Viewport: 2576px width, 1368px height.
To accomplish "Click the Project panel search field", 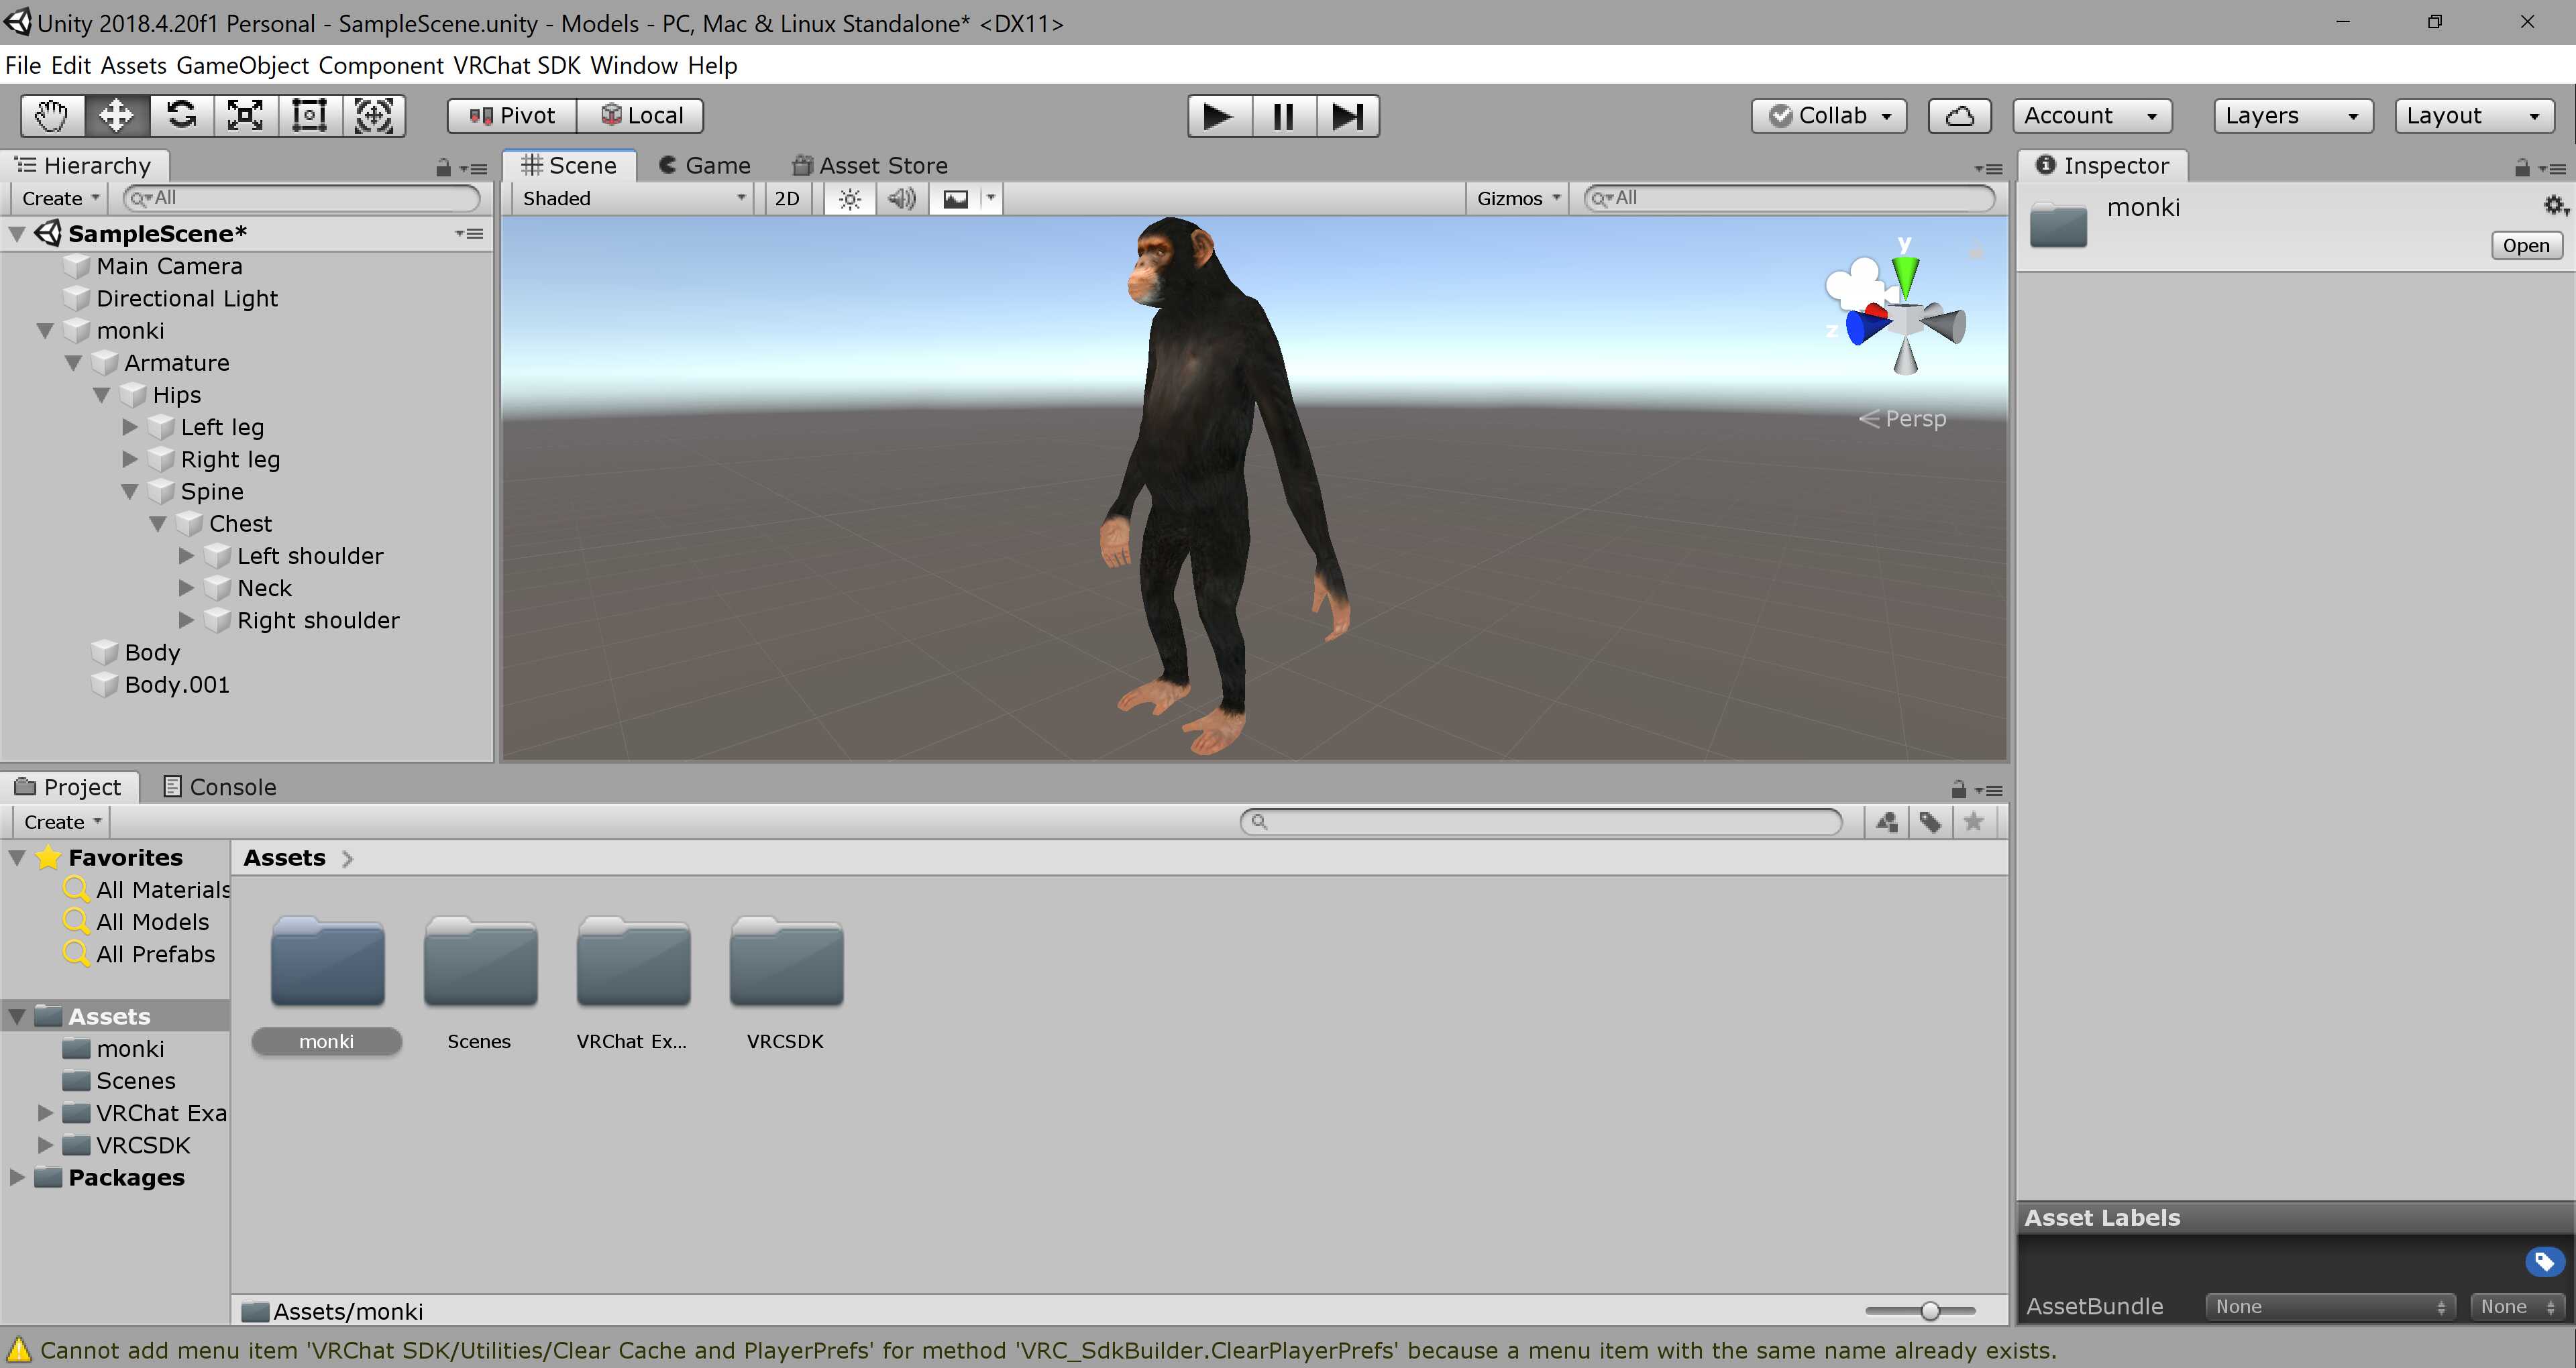I will click(x=1540, y=822).
